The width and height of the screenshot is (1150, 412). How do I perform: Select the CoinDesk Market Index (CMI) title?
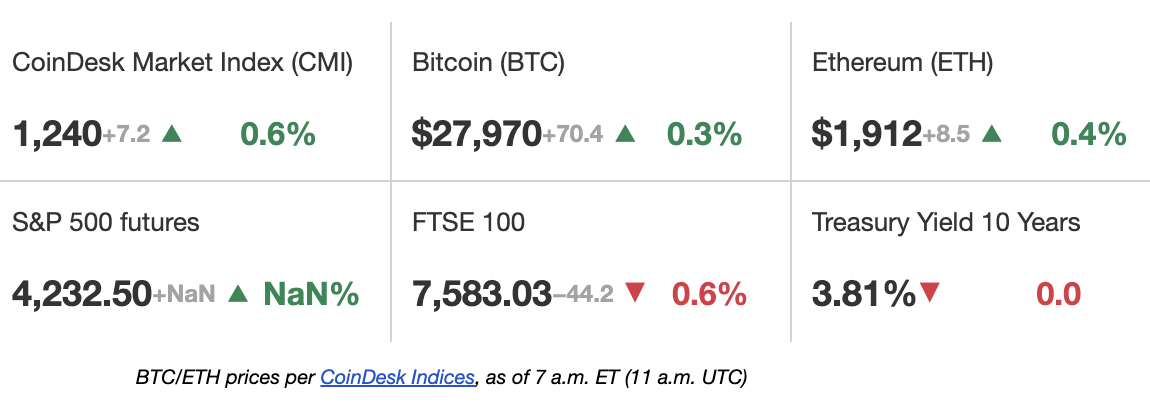tap(183, 63)
